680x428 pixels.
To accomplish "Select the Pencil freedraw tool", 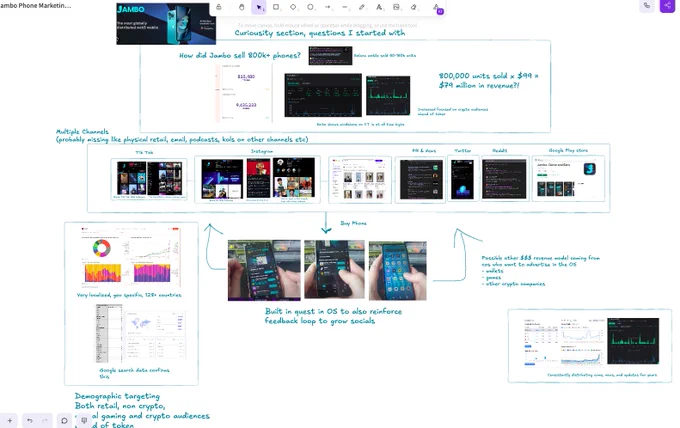I will [x=362, y=7].
